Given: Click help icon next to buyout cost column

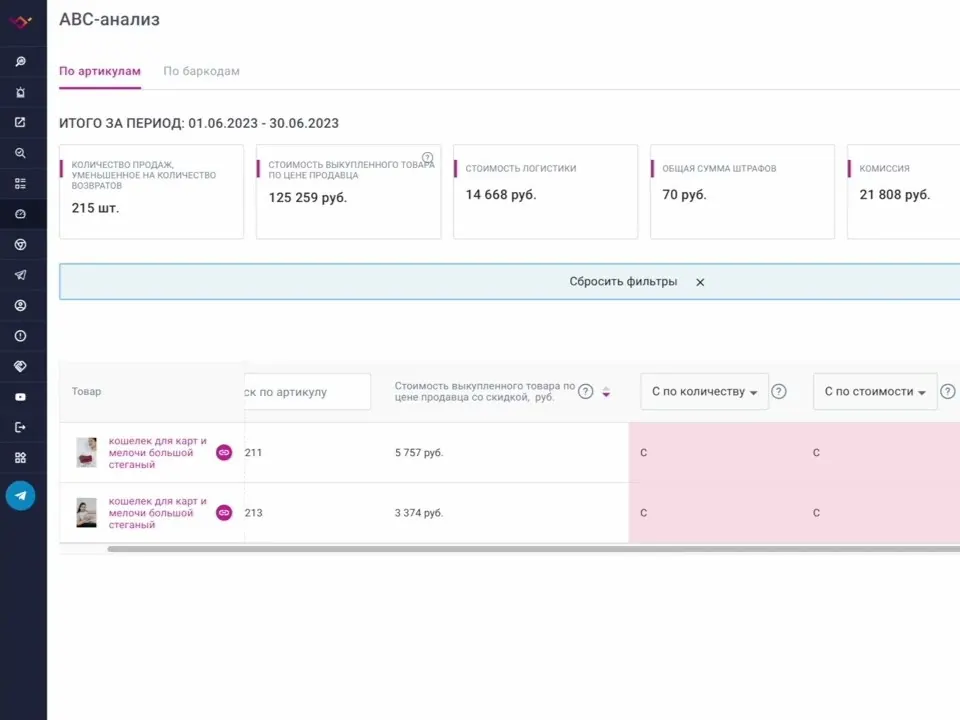Looking at the screenshot, I should point(585,392).
